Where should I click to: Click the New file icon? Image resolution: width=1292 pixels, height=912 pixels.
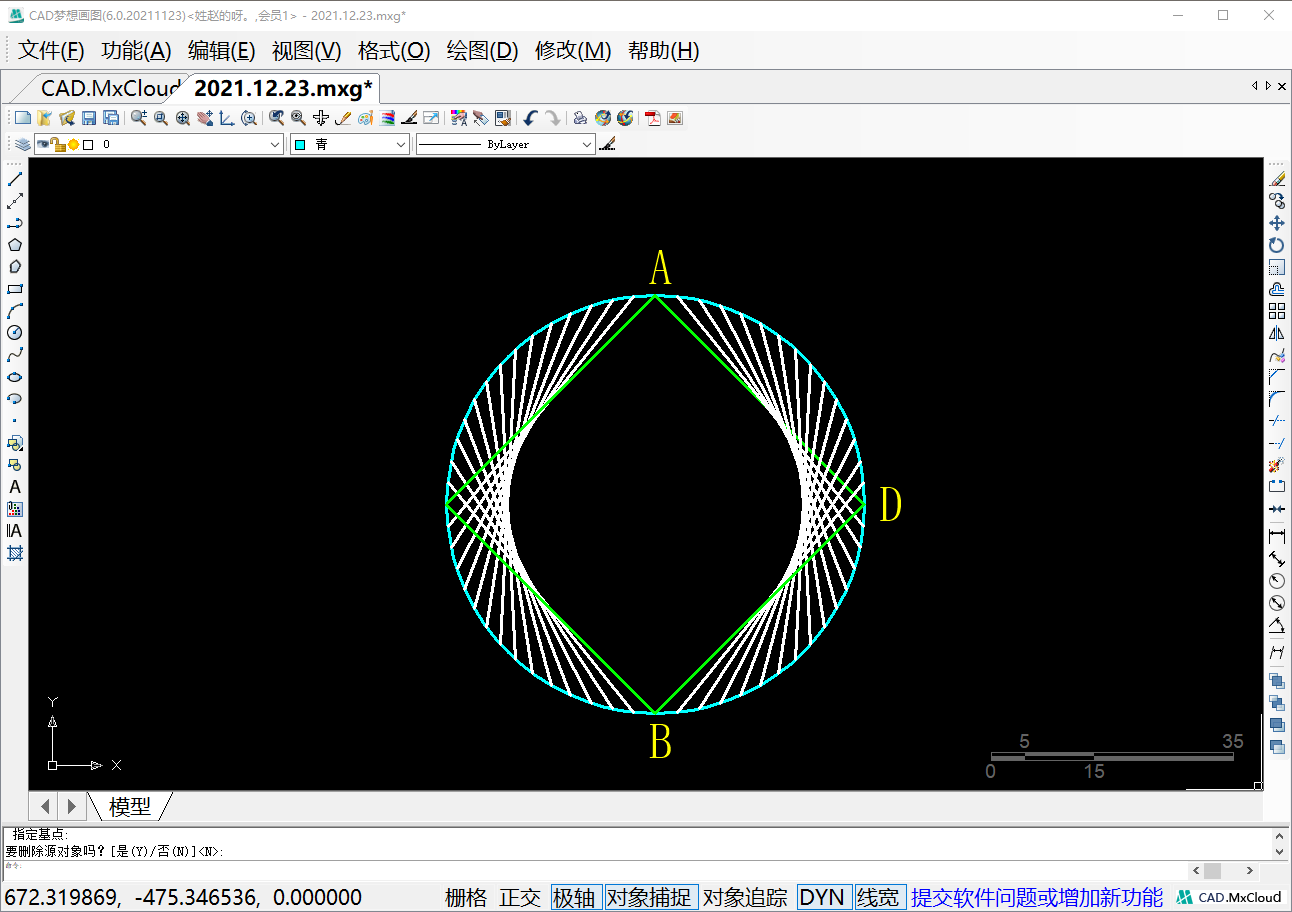coord(22,118)
